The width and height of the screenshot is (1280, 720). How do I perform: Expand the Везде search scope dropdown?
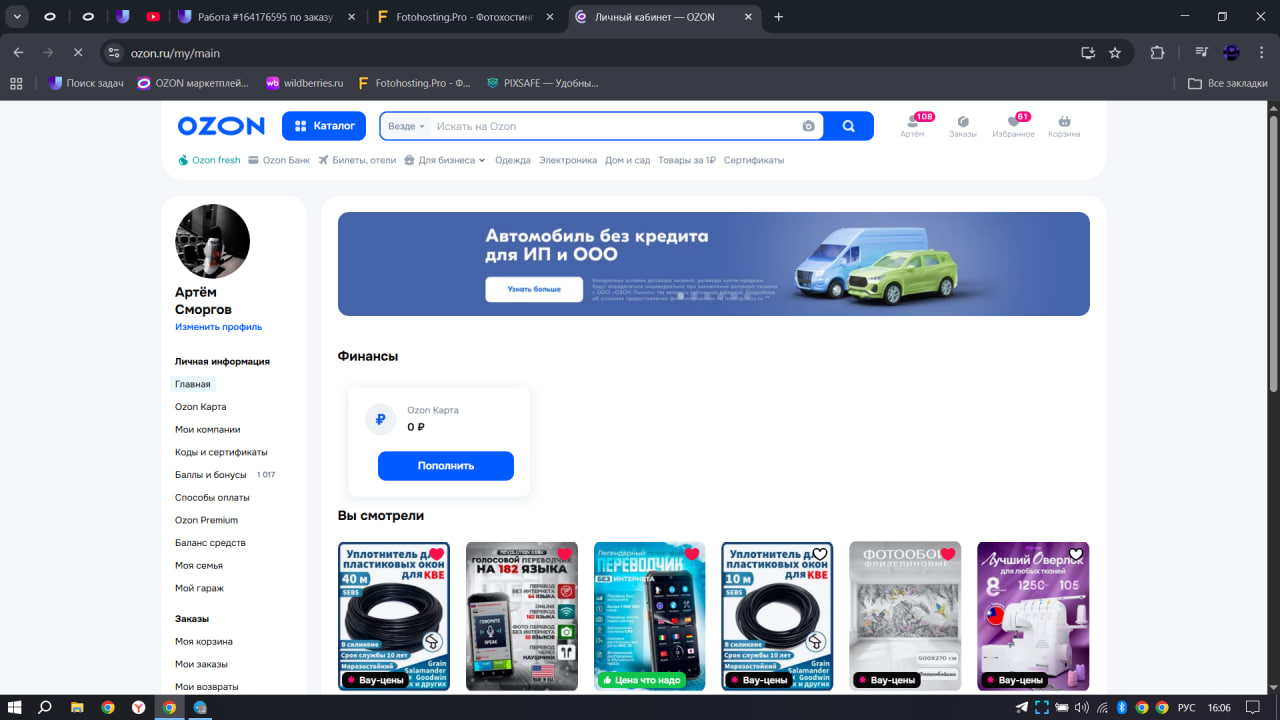click(406, 126)
